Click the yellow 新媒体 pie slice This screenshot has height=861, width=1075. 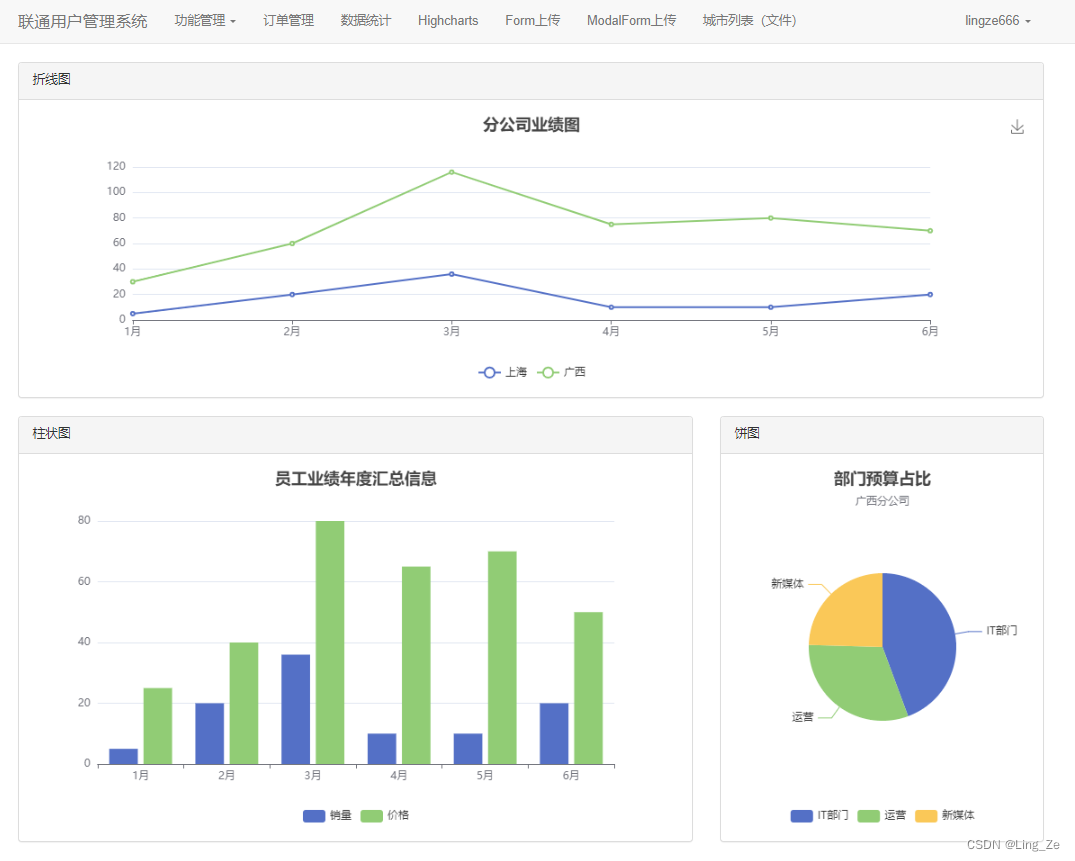851,614
